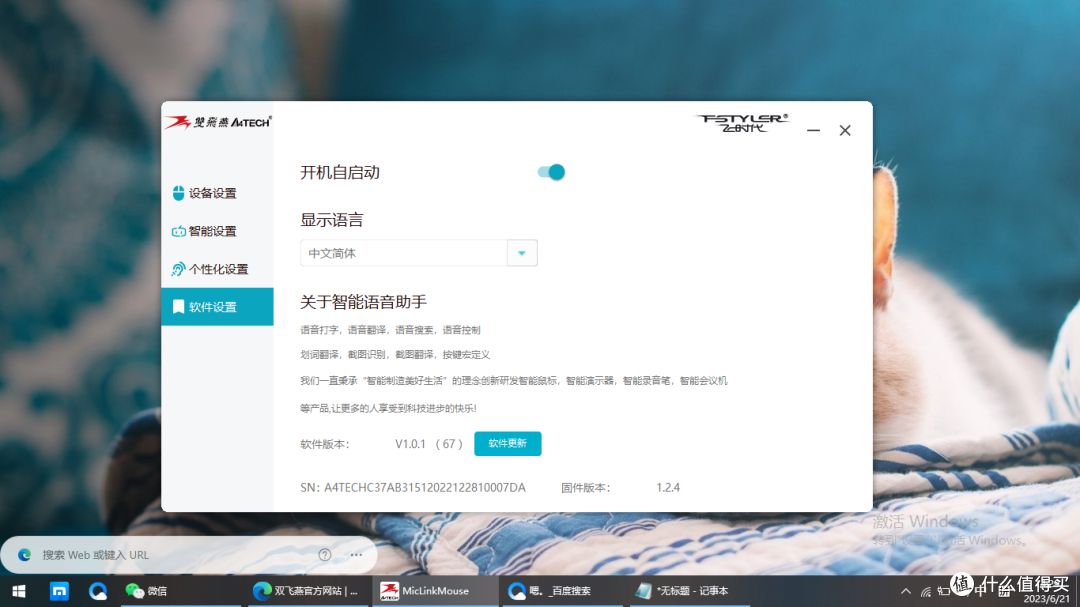Open 个性化设置 in the sidebar
The image size is (1080, 607).
(x=217, y=269)
